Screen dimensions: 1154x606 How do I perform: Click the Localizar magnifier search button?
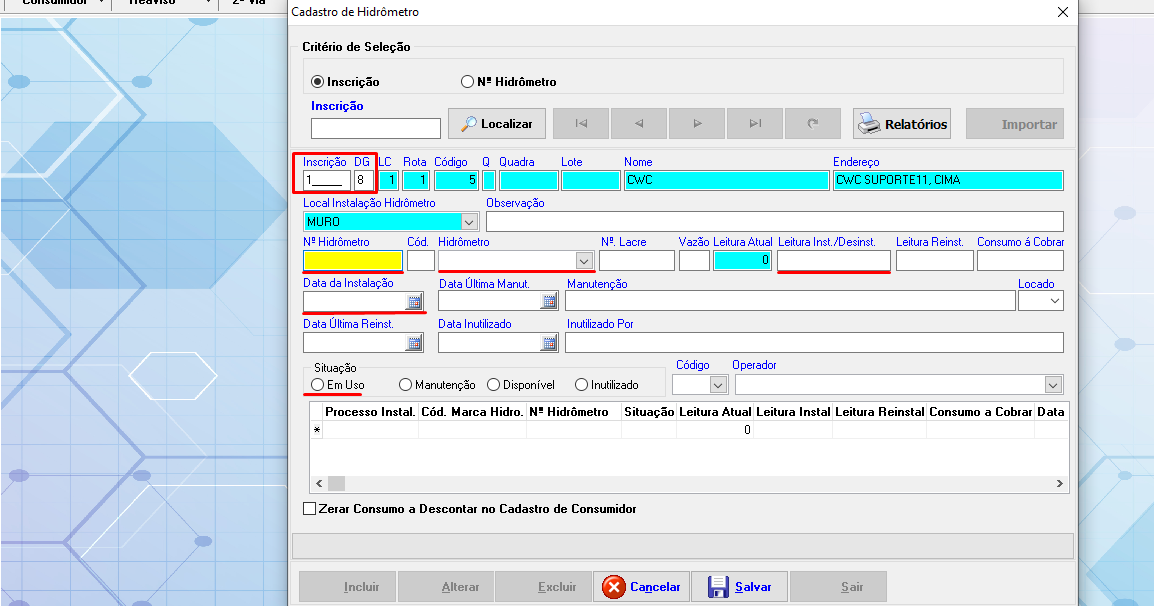click(x=497, y=124)
